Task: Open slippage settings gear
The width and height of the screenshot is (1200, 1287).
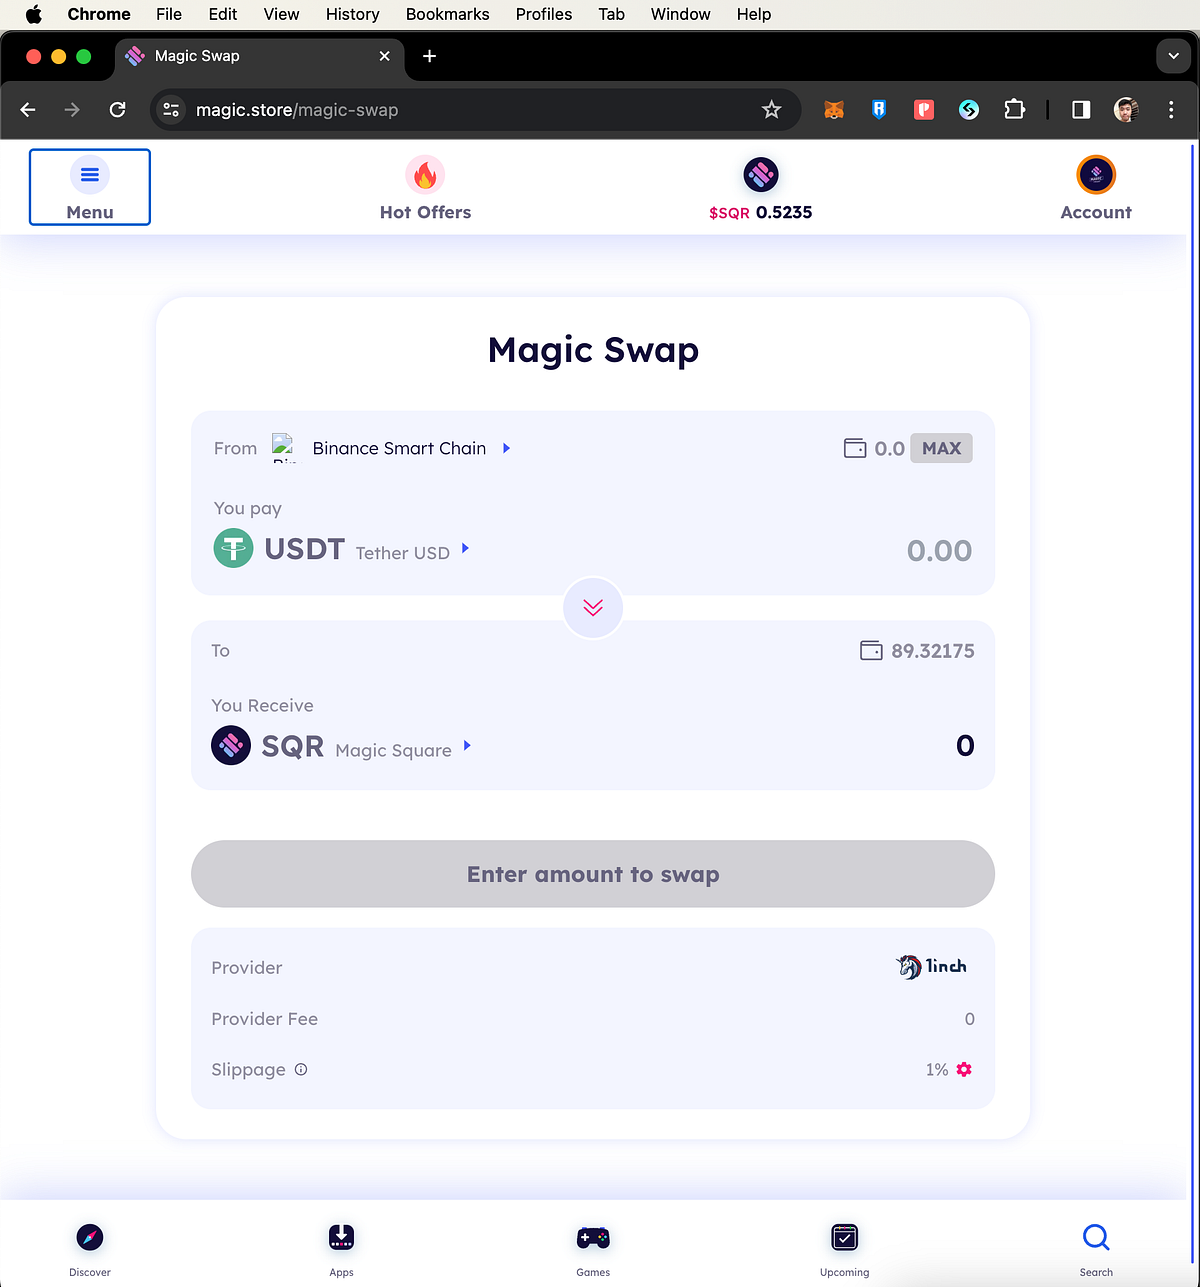Action: [x=963, y=1069]
